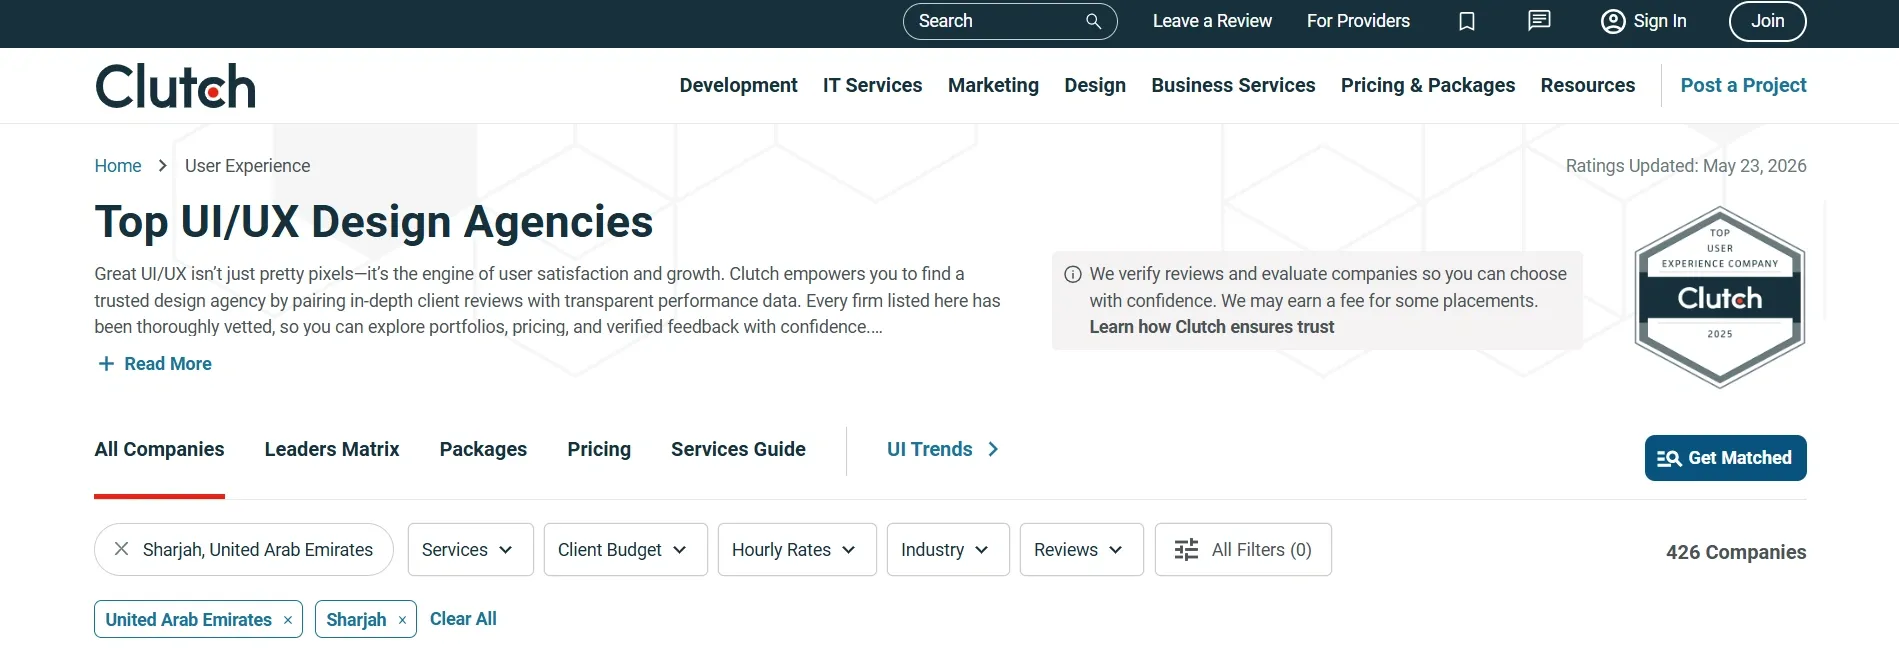This screenshot has height=653, width=1899.
Task: Go to the Home breadcrumb link
Action: [x=118, y=166]
